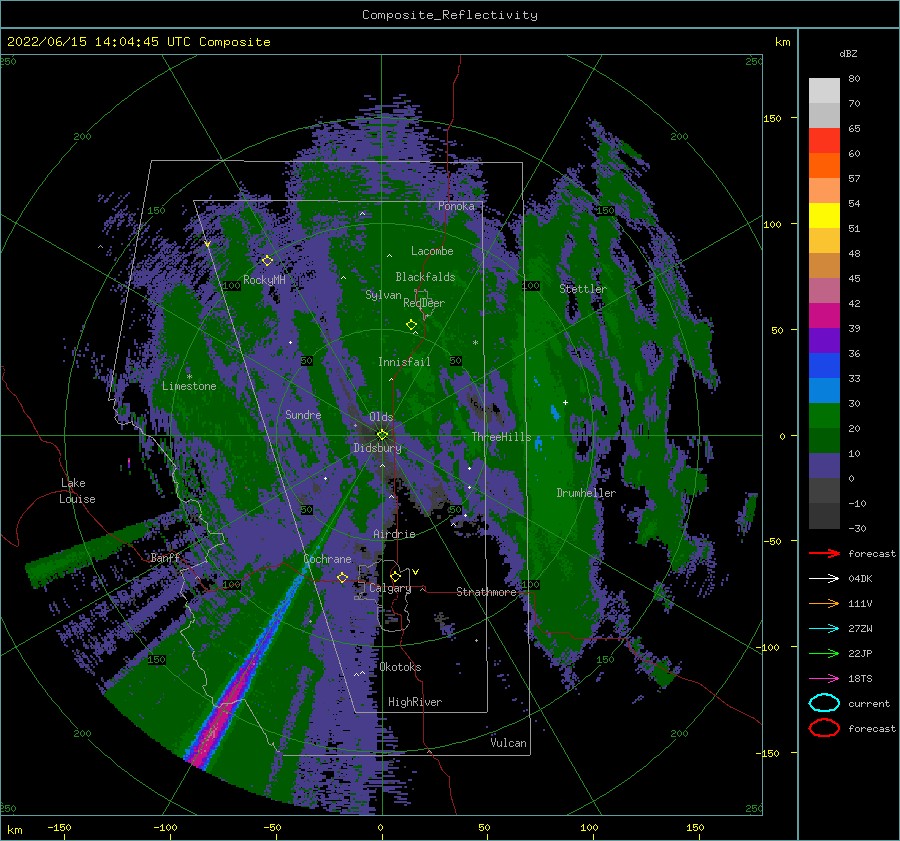The image size is (900, 841).
Task: Click the red 'forecast' ellipse legend icon
Action: 824,728
